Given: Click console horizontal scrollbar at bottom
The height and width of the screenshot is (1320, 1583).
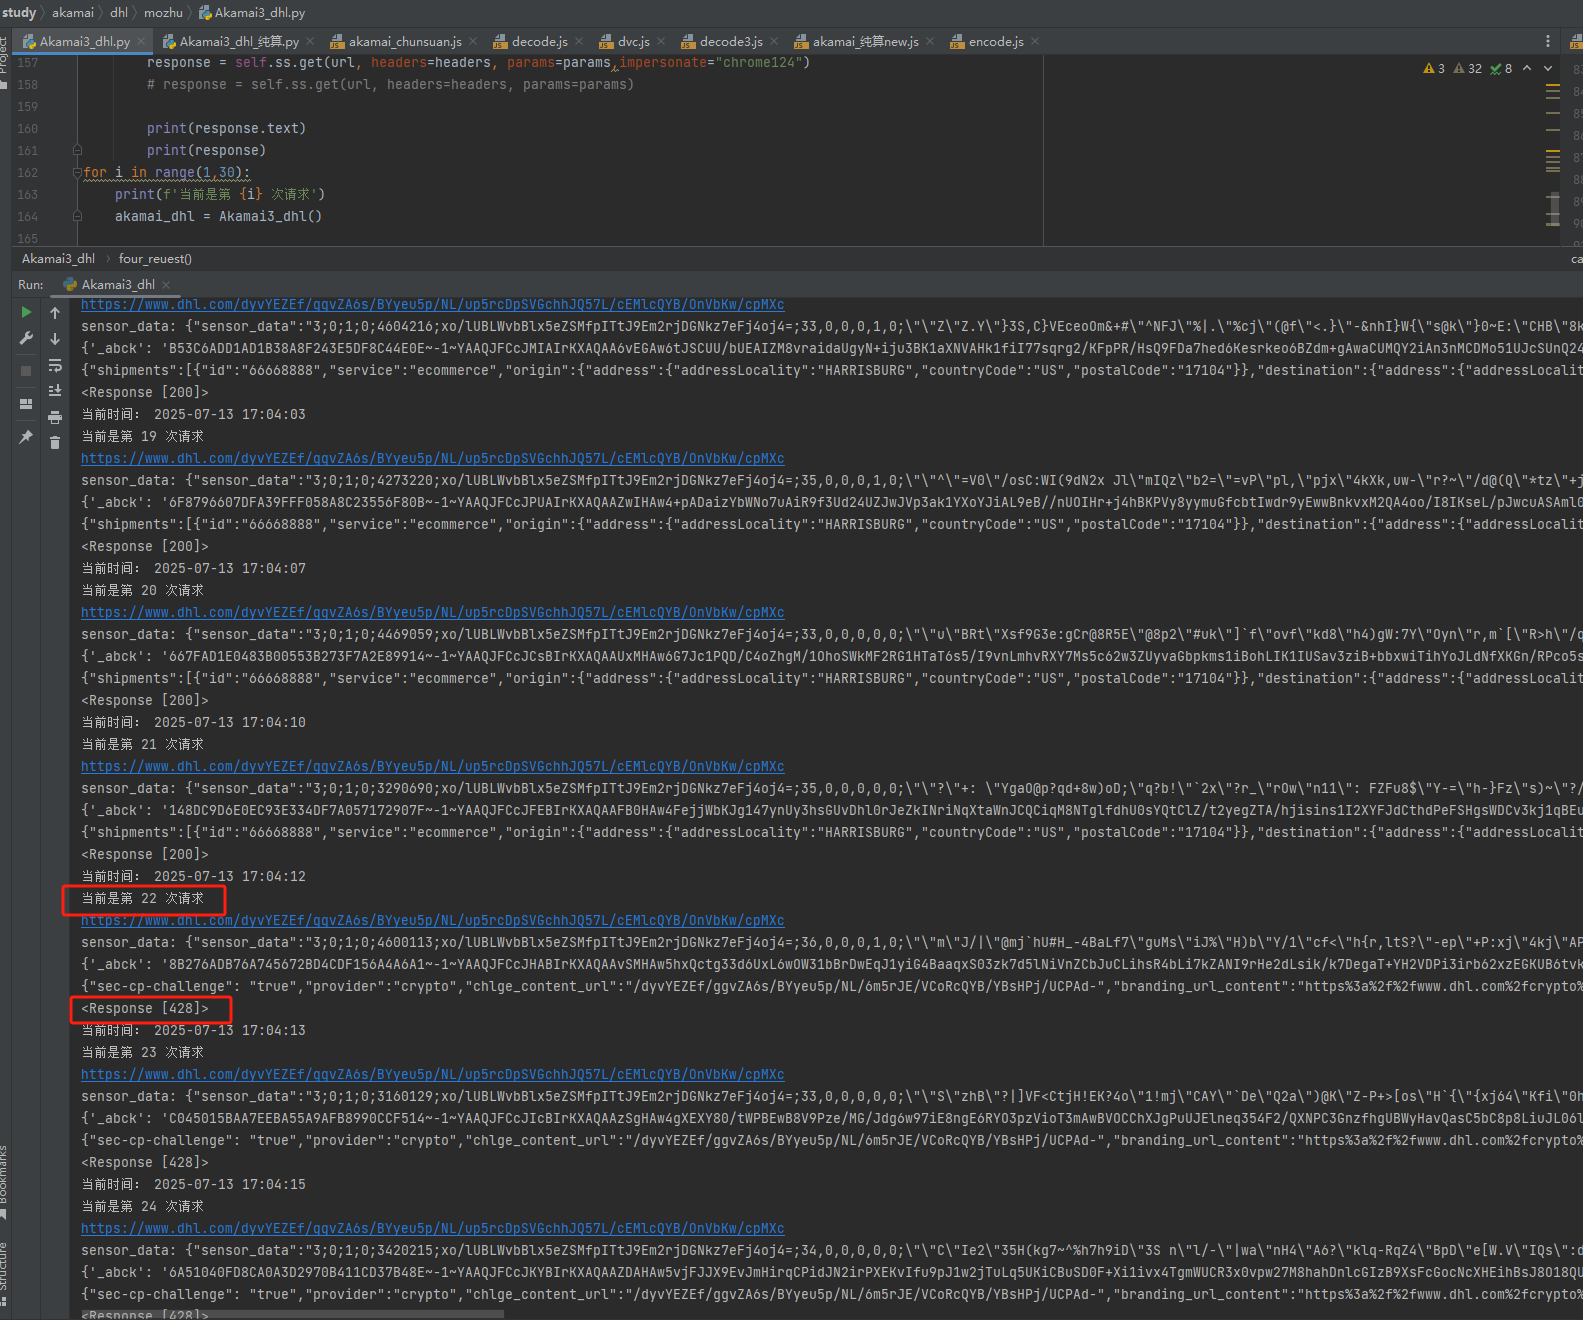Looking at the screenshot, I should coord(292,1314).
